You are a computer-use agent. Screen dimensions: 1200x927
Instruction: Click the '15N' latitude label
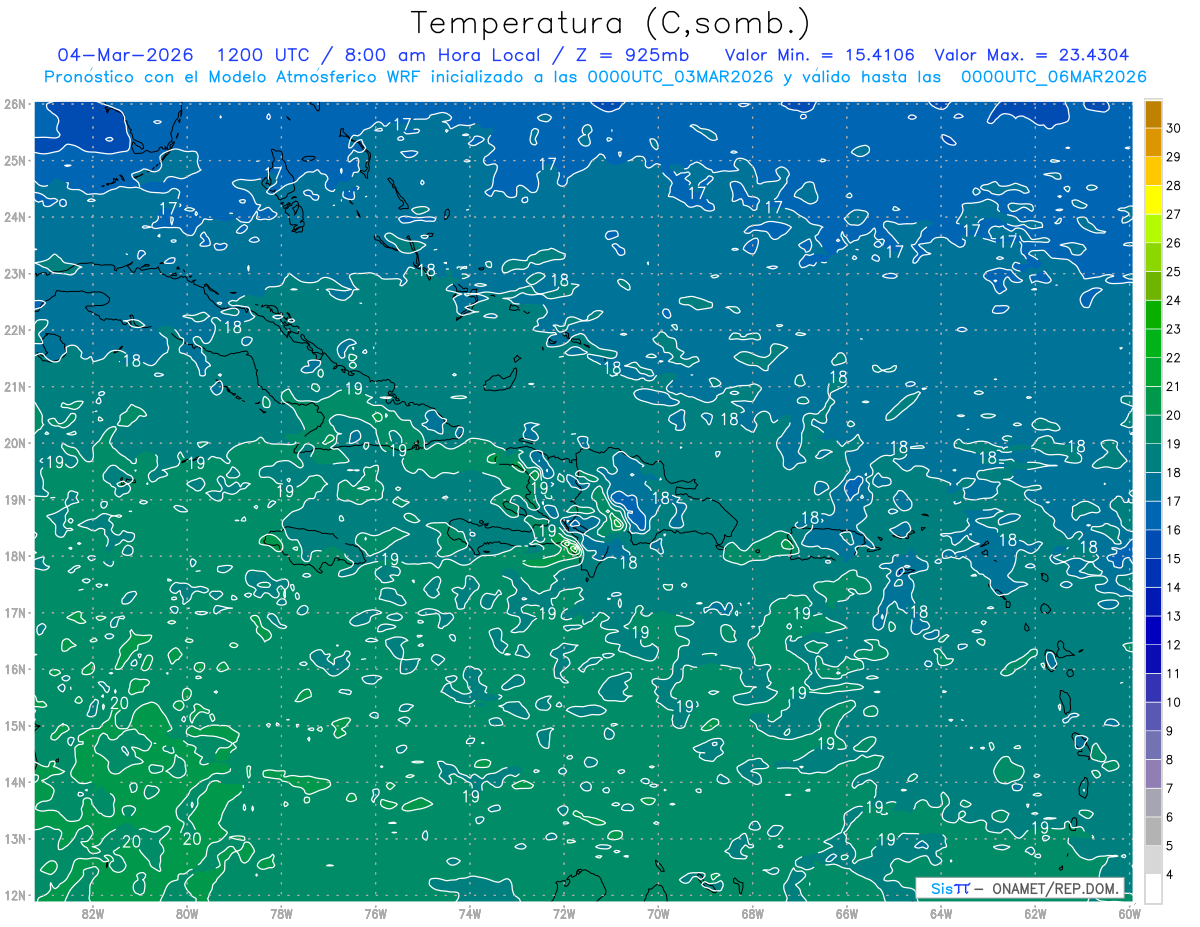(14, 725)
